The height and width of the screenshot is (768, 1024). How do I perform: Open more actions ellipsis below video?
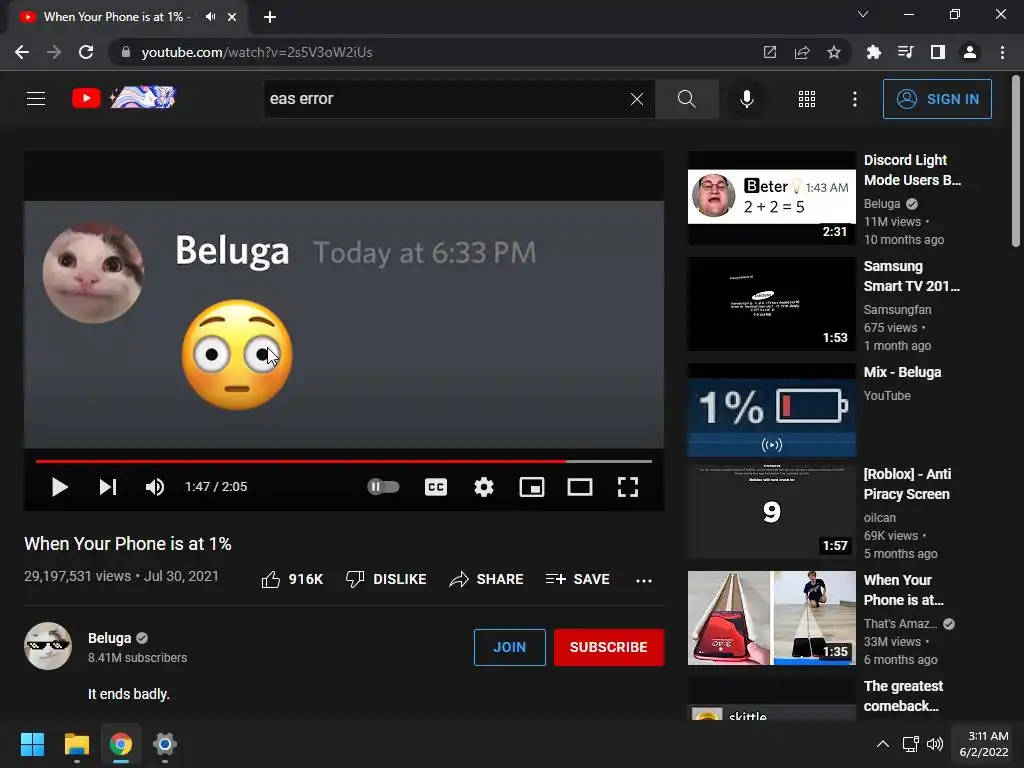click(644, 580)
